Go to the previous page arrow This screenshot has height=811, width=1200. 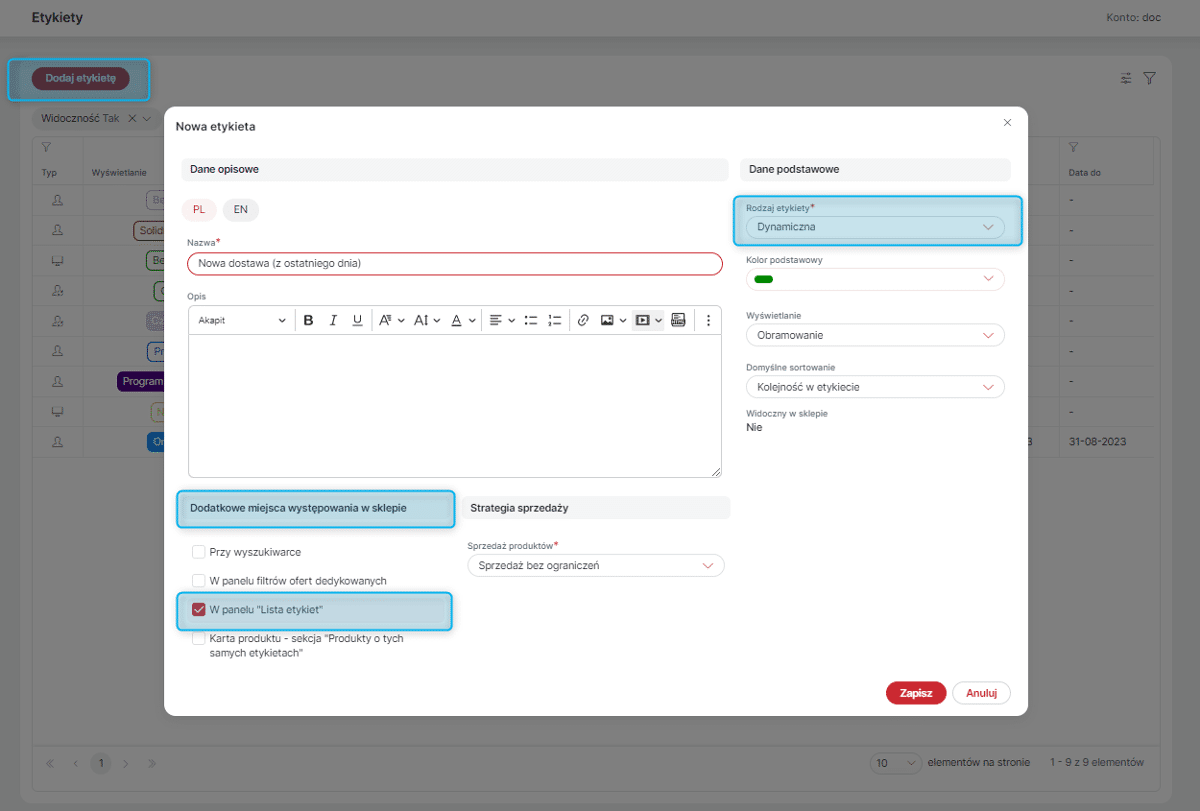[75, 763]
